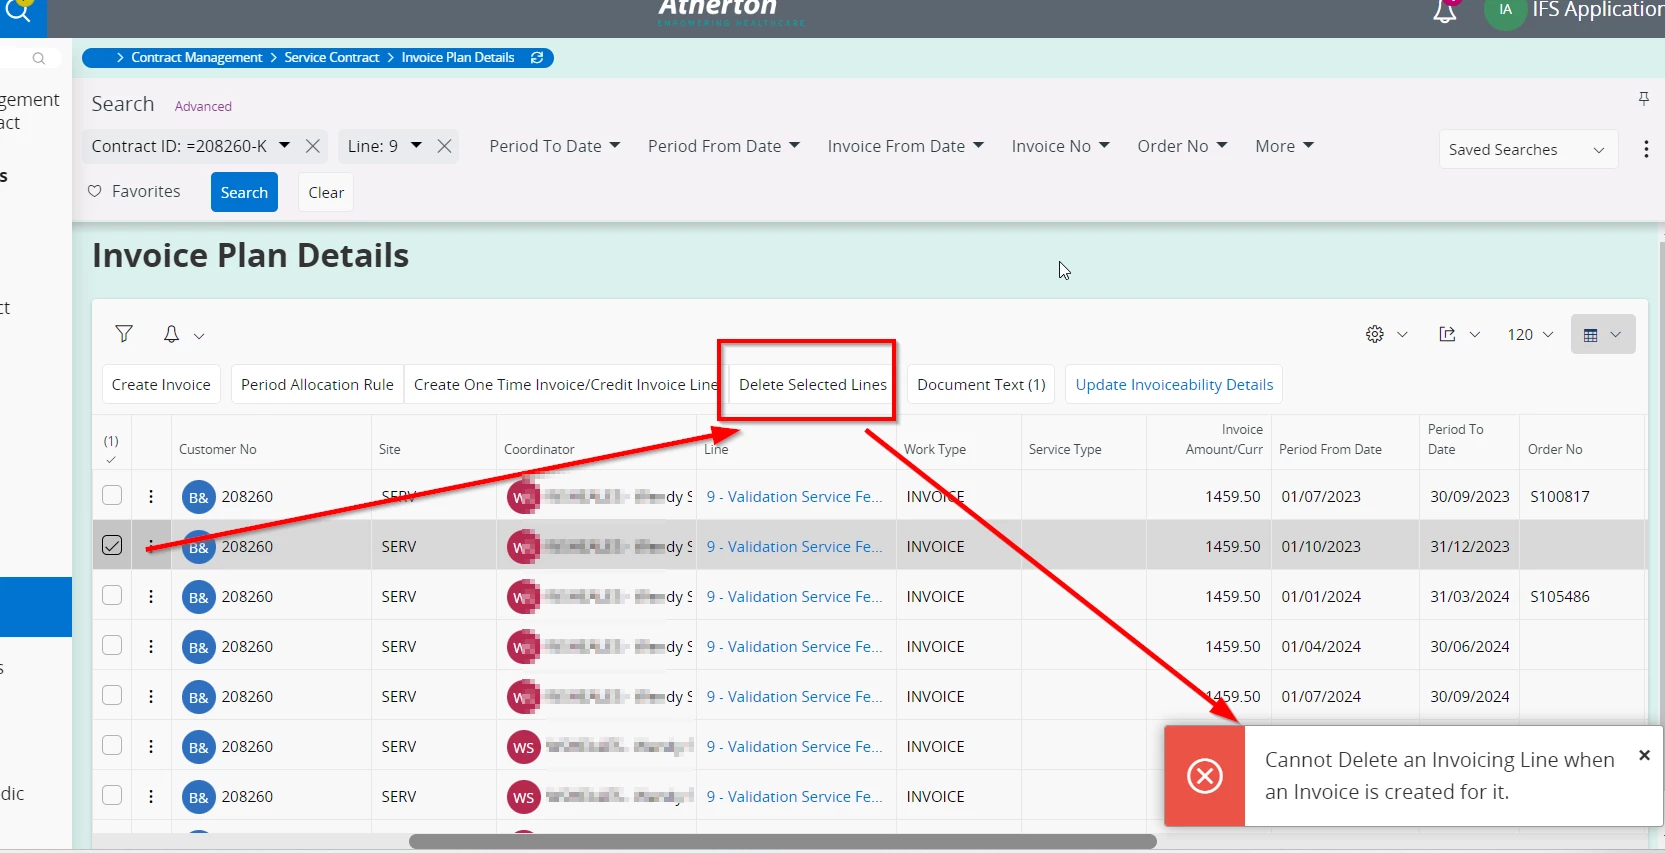Image resolution: width=1665 pixels, height=853 pixels.
Task: Click the filter funnel icon
Action: [124, 334]
